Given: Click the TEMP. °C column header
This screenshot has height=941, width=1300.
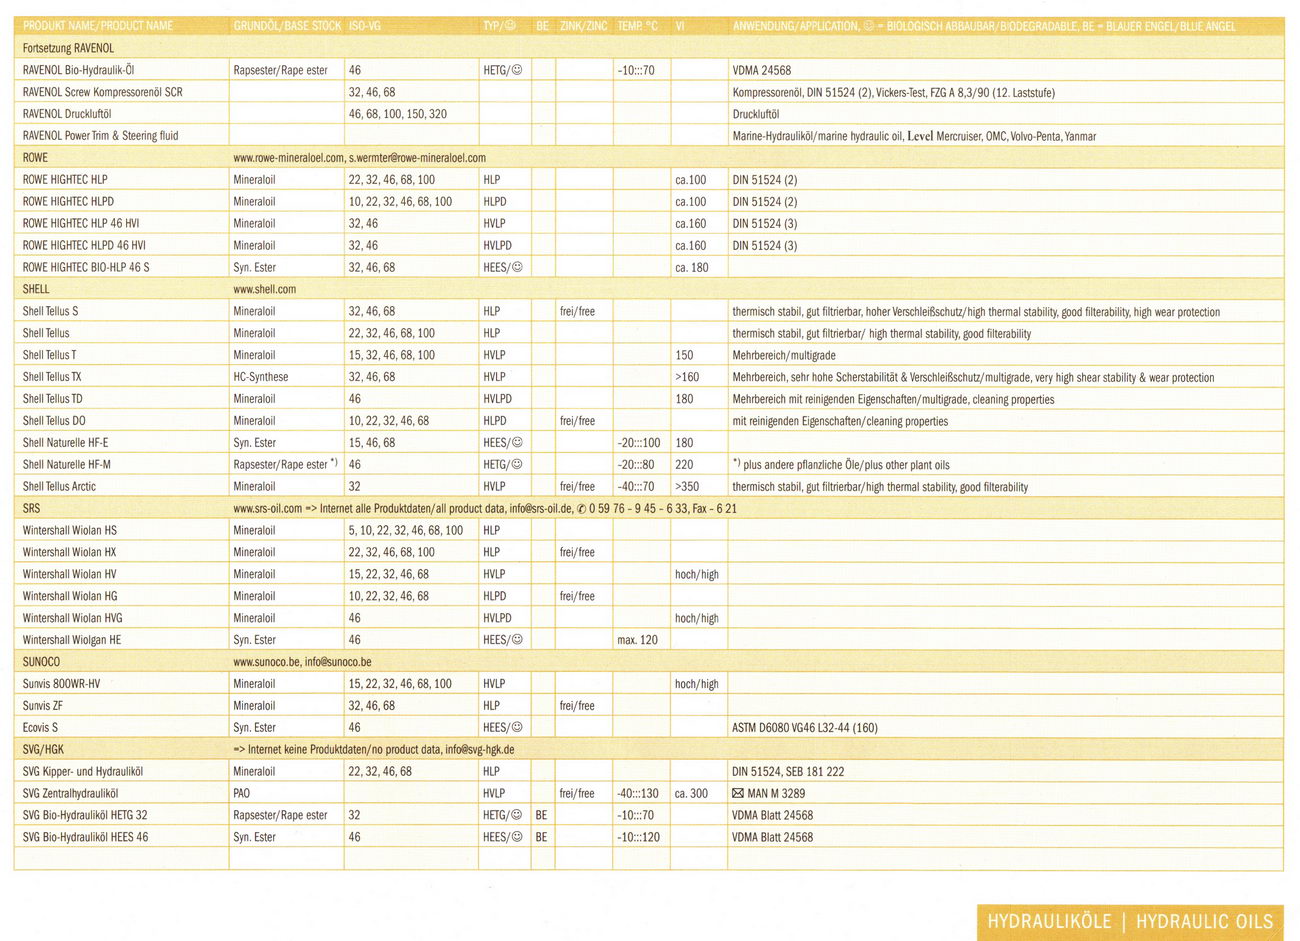Looking at the screenshot, I should (638, 26).
